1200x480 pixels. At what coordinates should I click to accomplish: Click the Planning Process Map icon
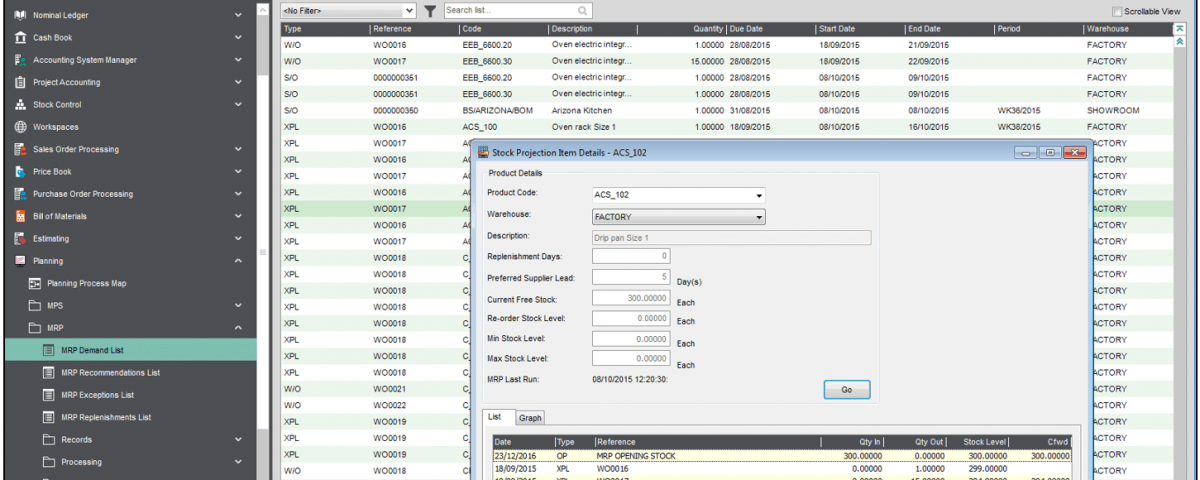35,283
